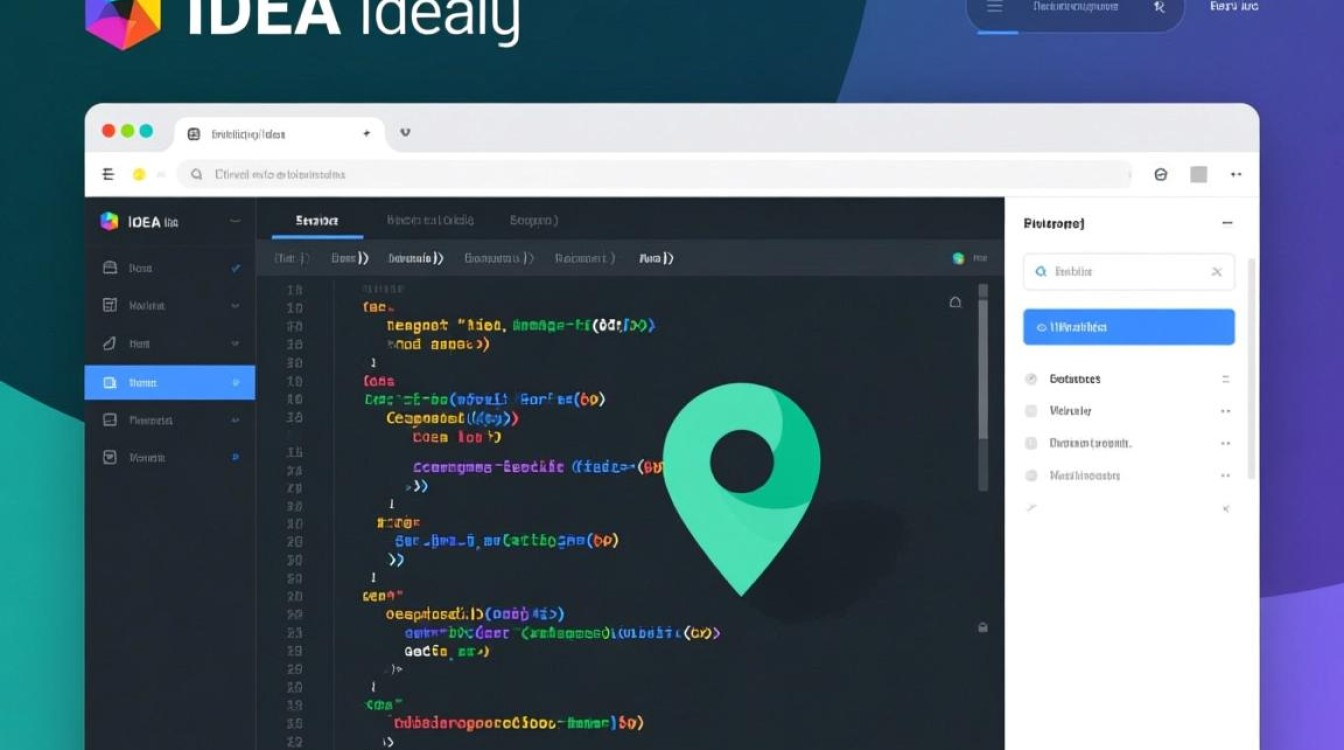Expand the third sidebar item's chevron
Image resolution: width=1344 pixels, height=750 pixels.
pyautogui.click(x=235, y=344)
